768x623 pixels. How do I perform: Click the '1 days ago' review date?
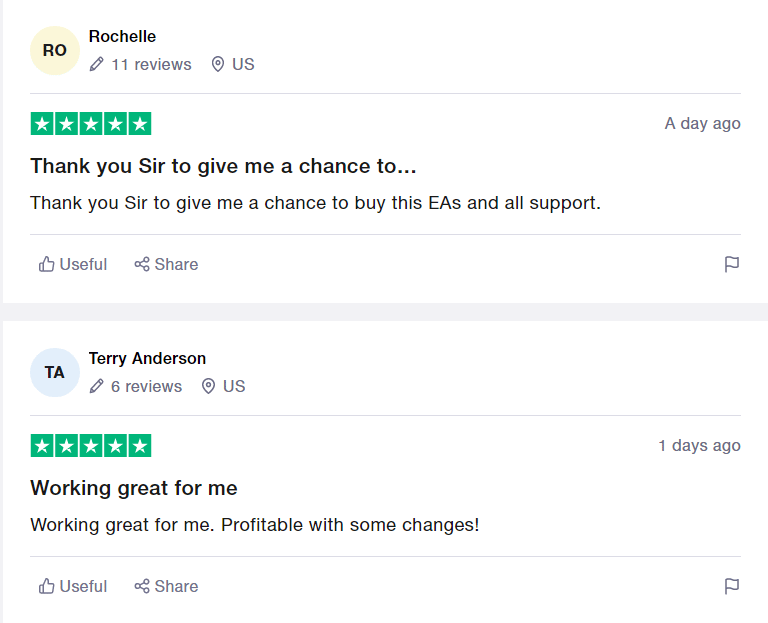click(699, 446)
